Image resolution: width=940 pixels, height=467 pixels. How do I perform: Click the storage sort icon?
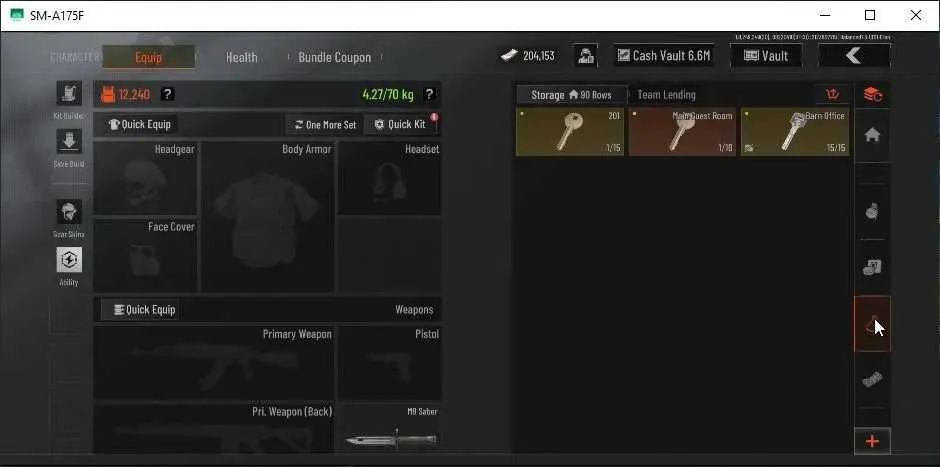832,94
